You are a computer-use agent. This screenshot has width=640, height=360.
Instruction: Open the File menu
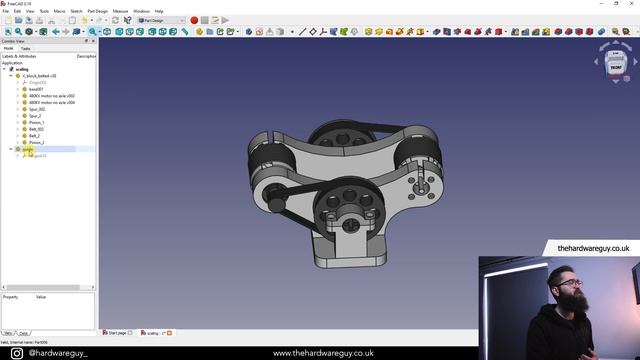6,11
